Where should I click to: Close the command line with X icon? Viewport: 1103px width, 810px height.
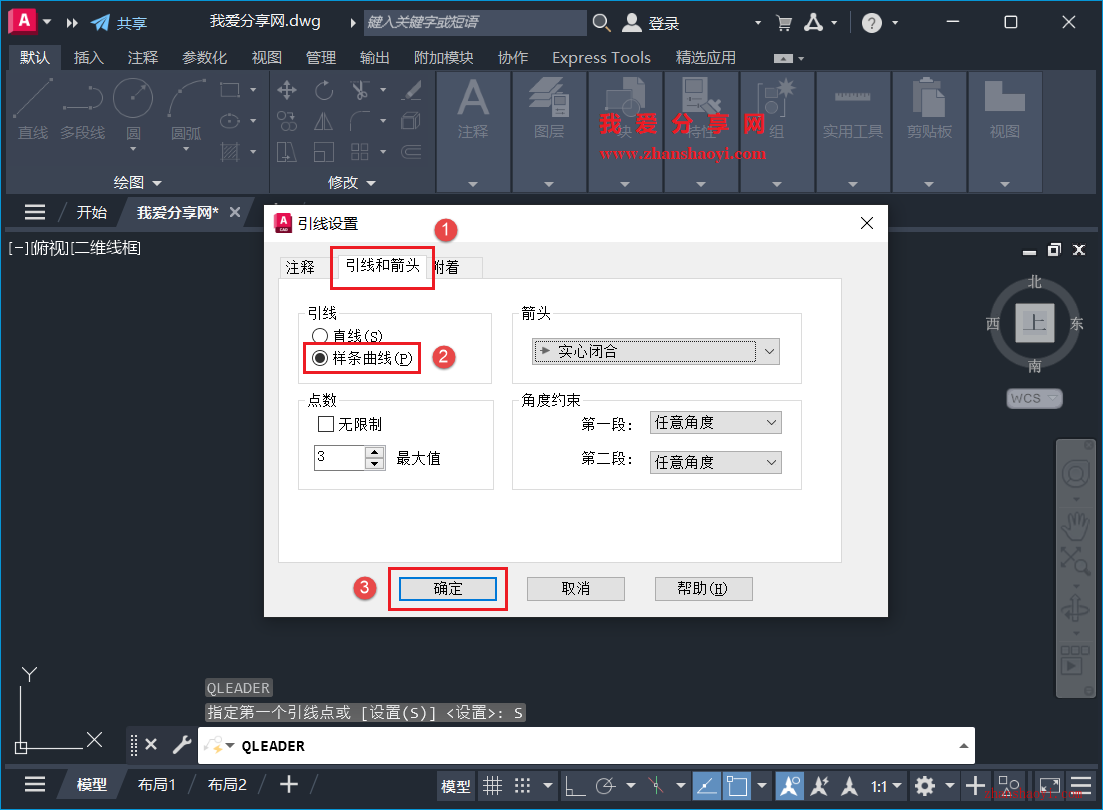tap(151, 745)
